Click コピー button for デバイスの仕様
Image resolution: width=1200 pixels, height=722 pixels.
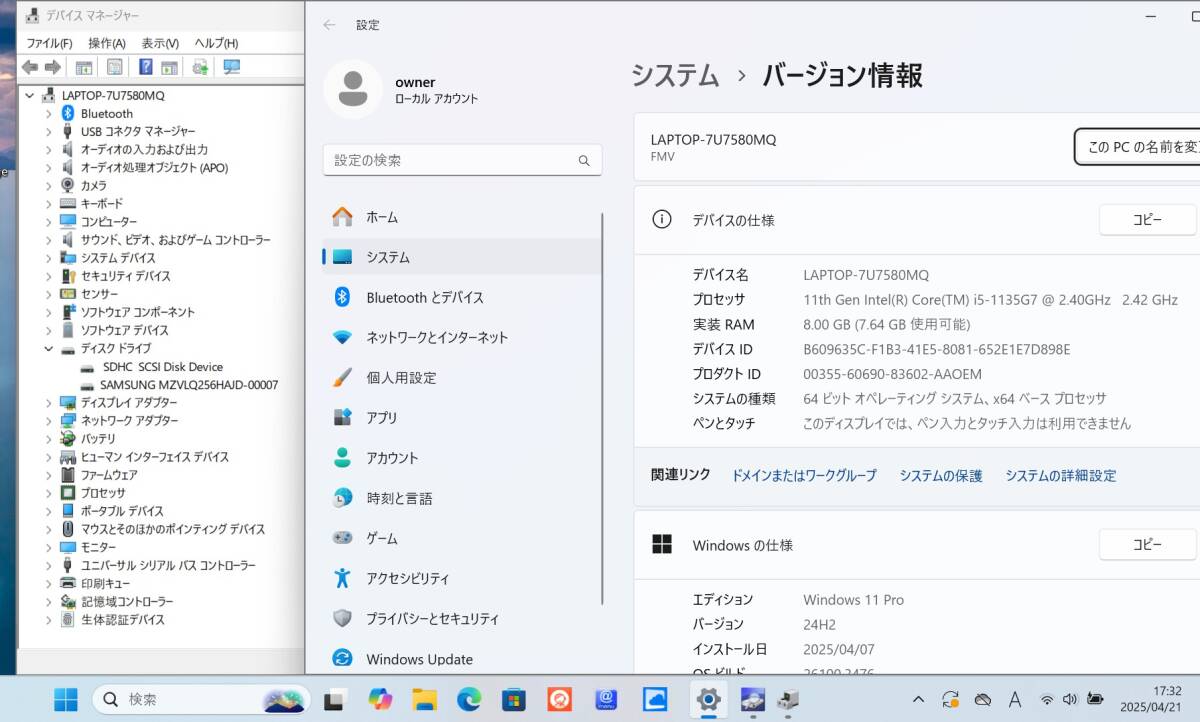(1147, 220)
